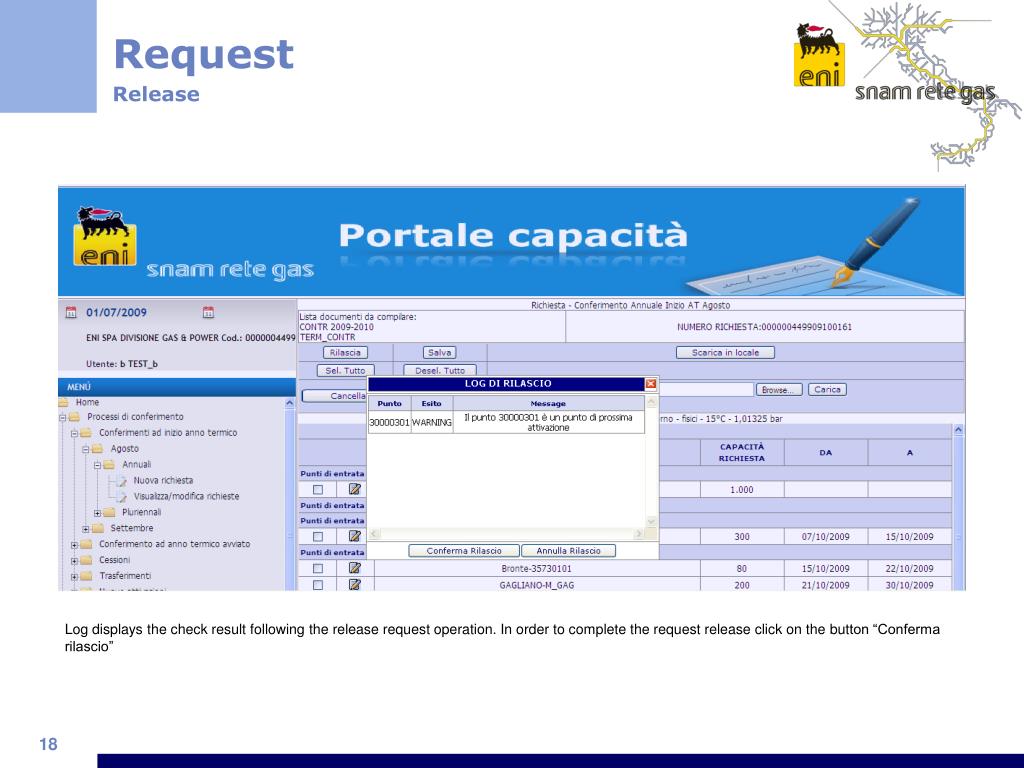
Task: Click the request table scroll-up arrow
Action: (958, 430)
